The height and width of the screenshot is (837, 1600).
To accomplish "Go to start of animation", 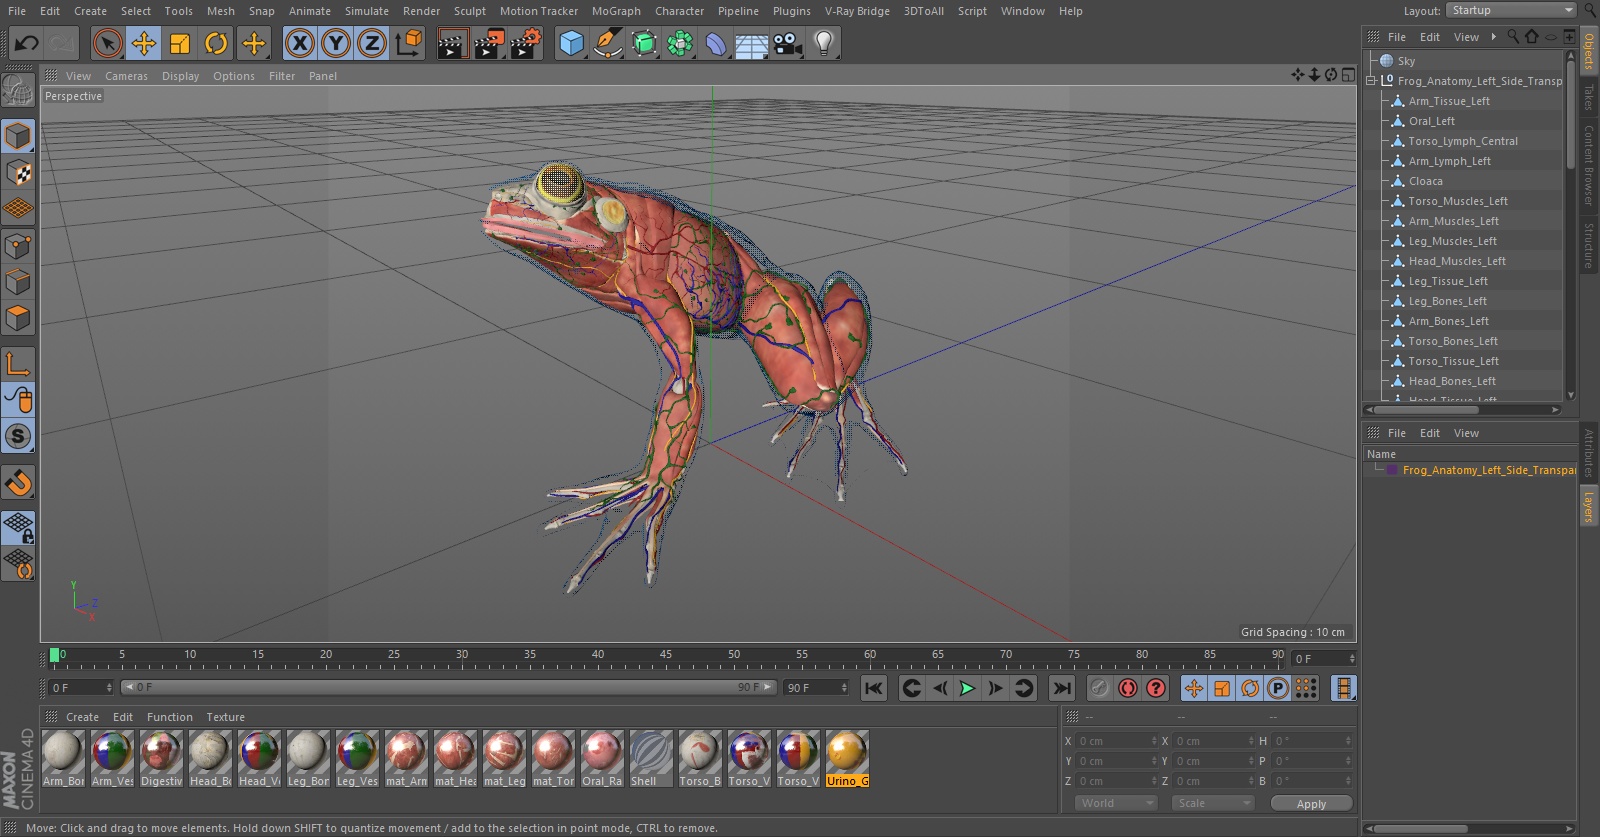I will click(x=874, y=688).
